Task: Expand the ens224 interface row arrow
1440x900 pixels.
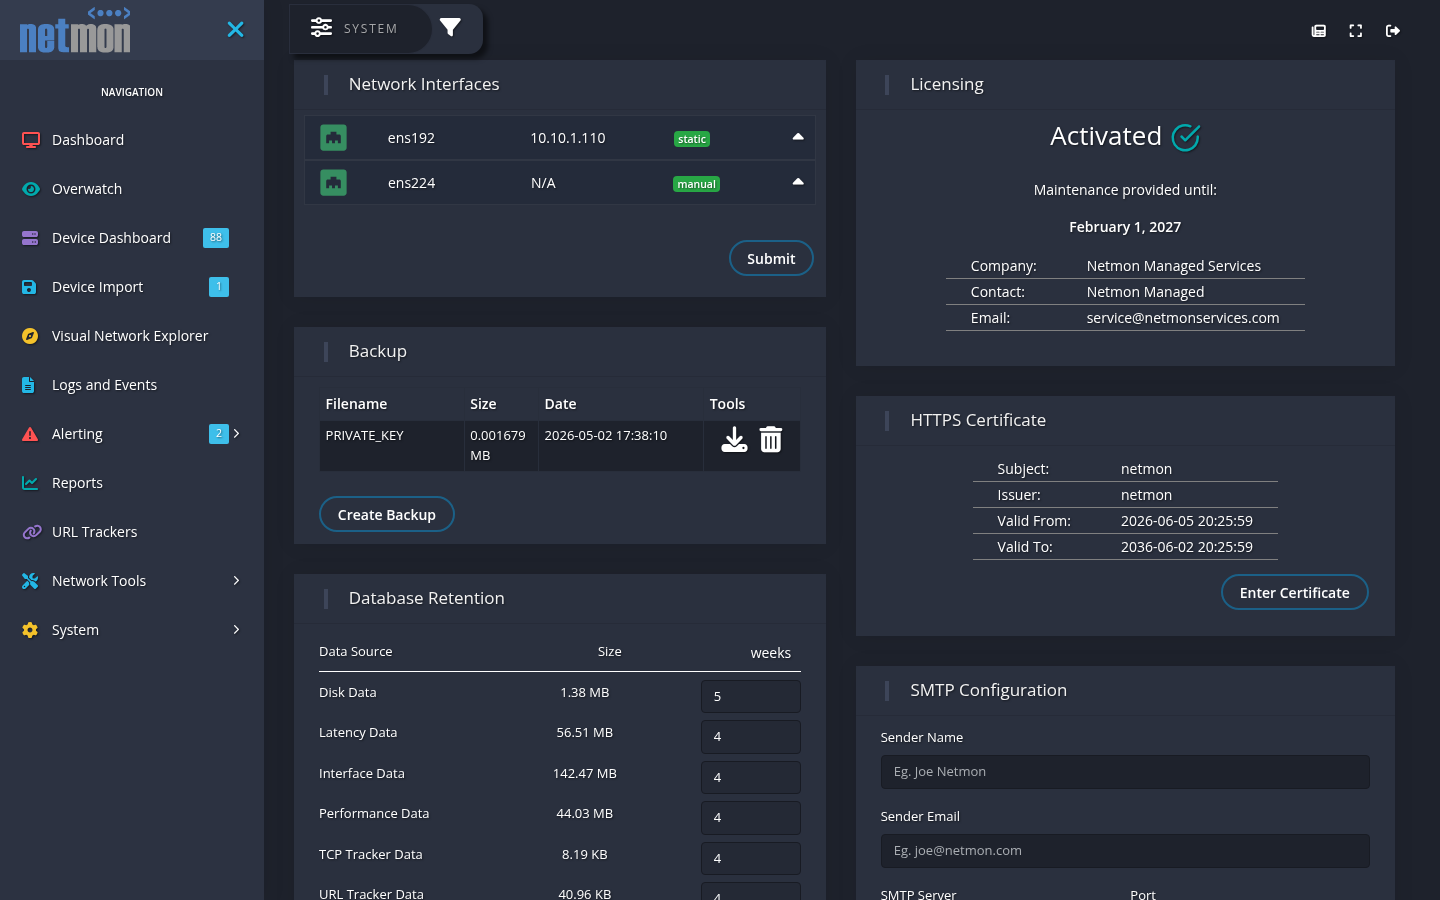Action: [x=798, y=182]
